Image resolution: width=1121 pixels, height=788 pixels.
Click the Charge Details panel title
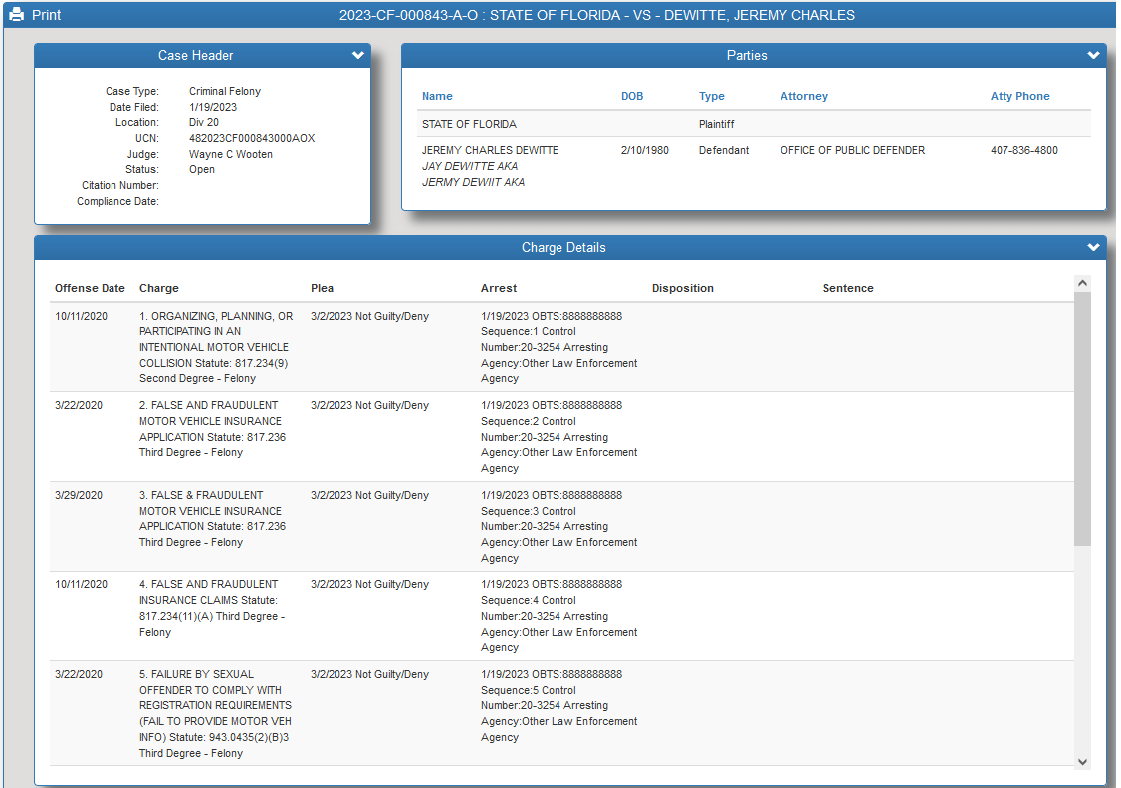point(563,247)
